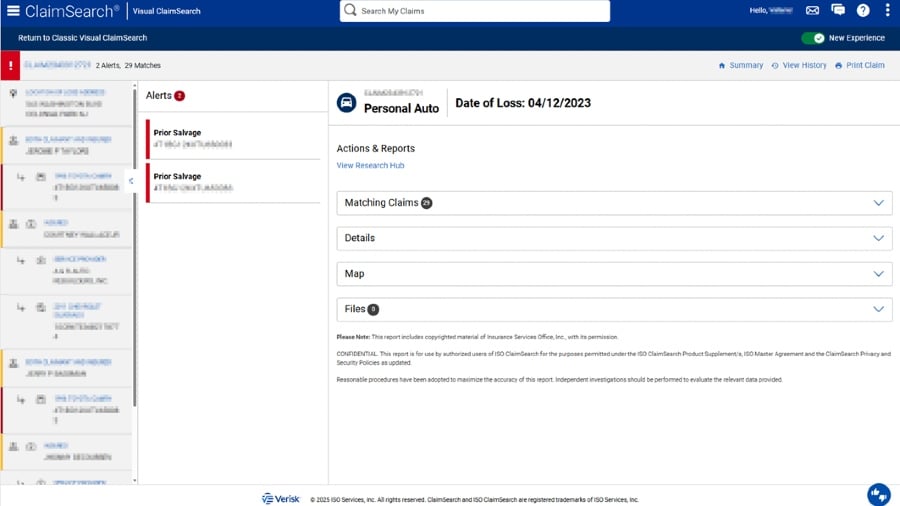This screenshot has width=900, height=506.
Task: Click the Files count badge
Action: tap(373, 309)
